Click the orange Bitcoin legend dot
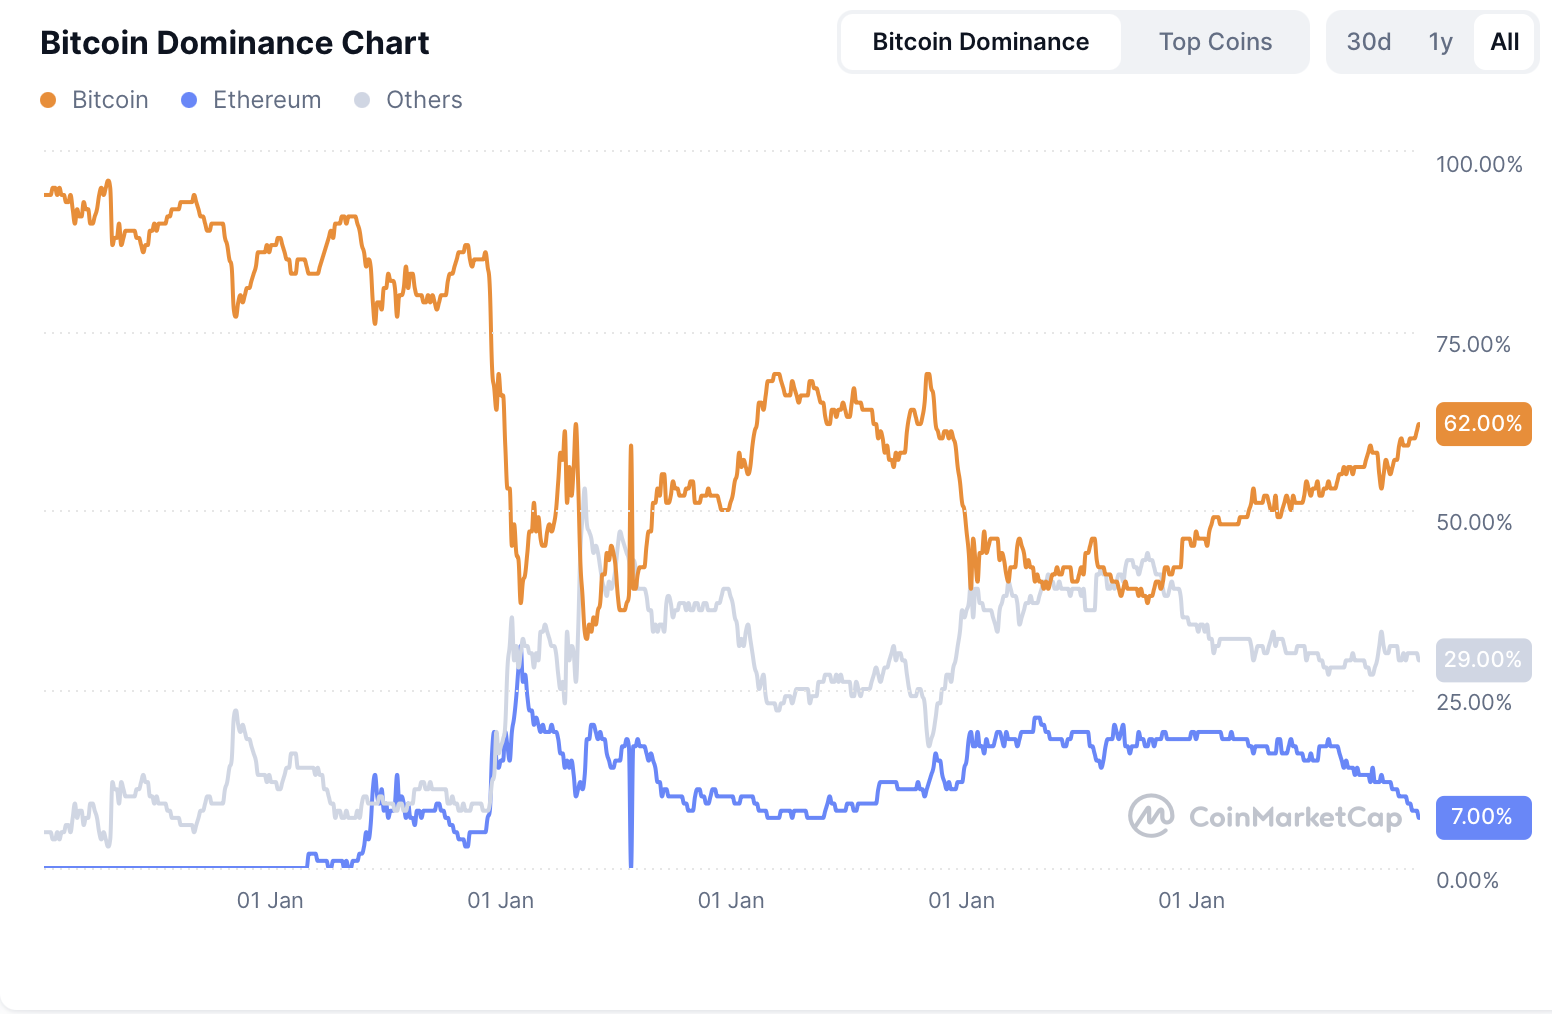Screen dimensions: 1552x1014 click(48, 100)
